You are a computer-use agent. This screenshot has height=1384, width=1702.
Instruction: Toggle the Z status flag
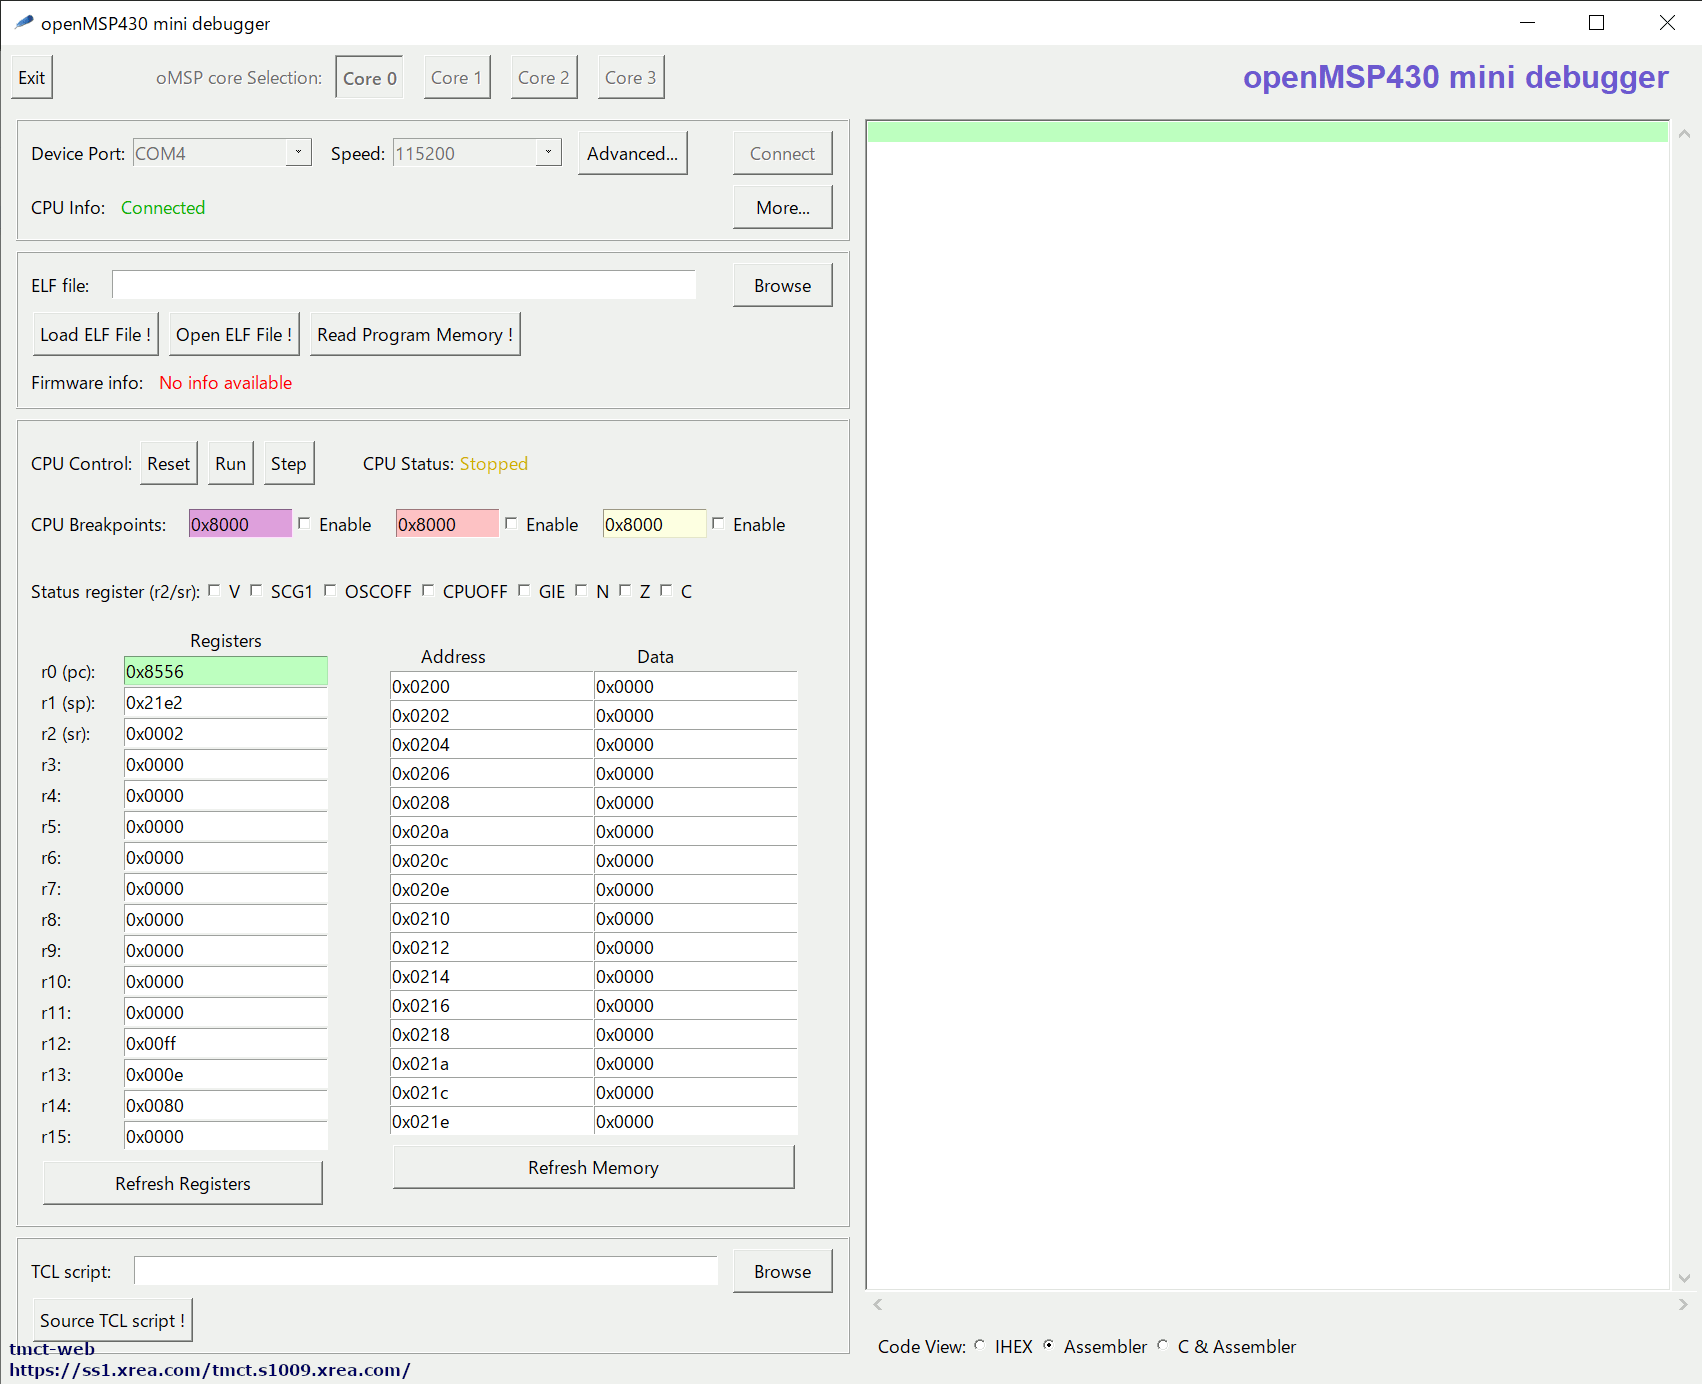(625, 590)
